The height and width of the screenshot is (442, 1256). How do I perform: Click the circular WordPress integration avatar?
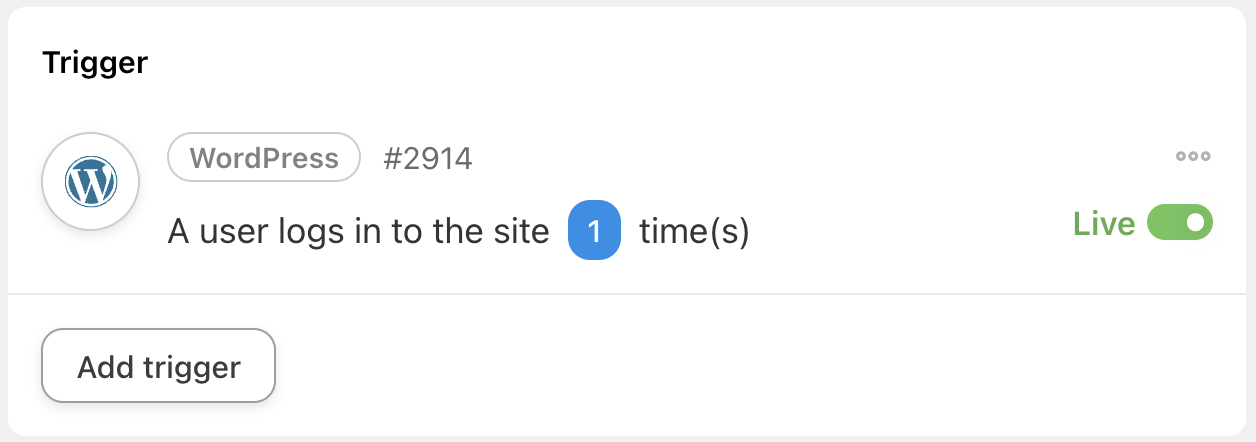90,182
